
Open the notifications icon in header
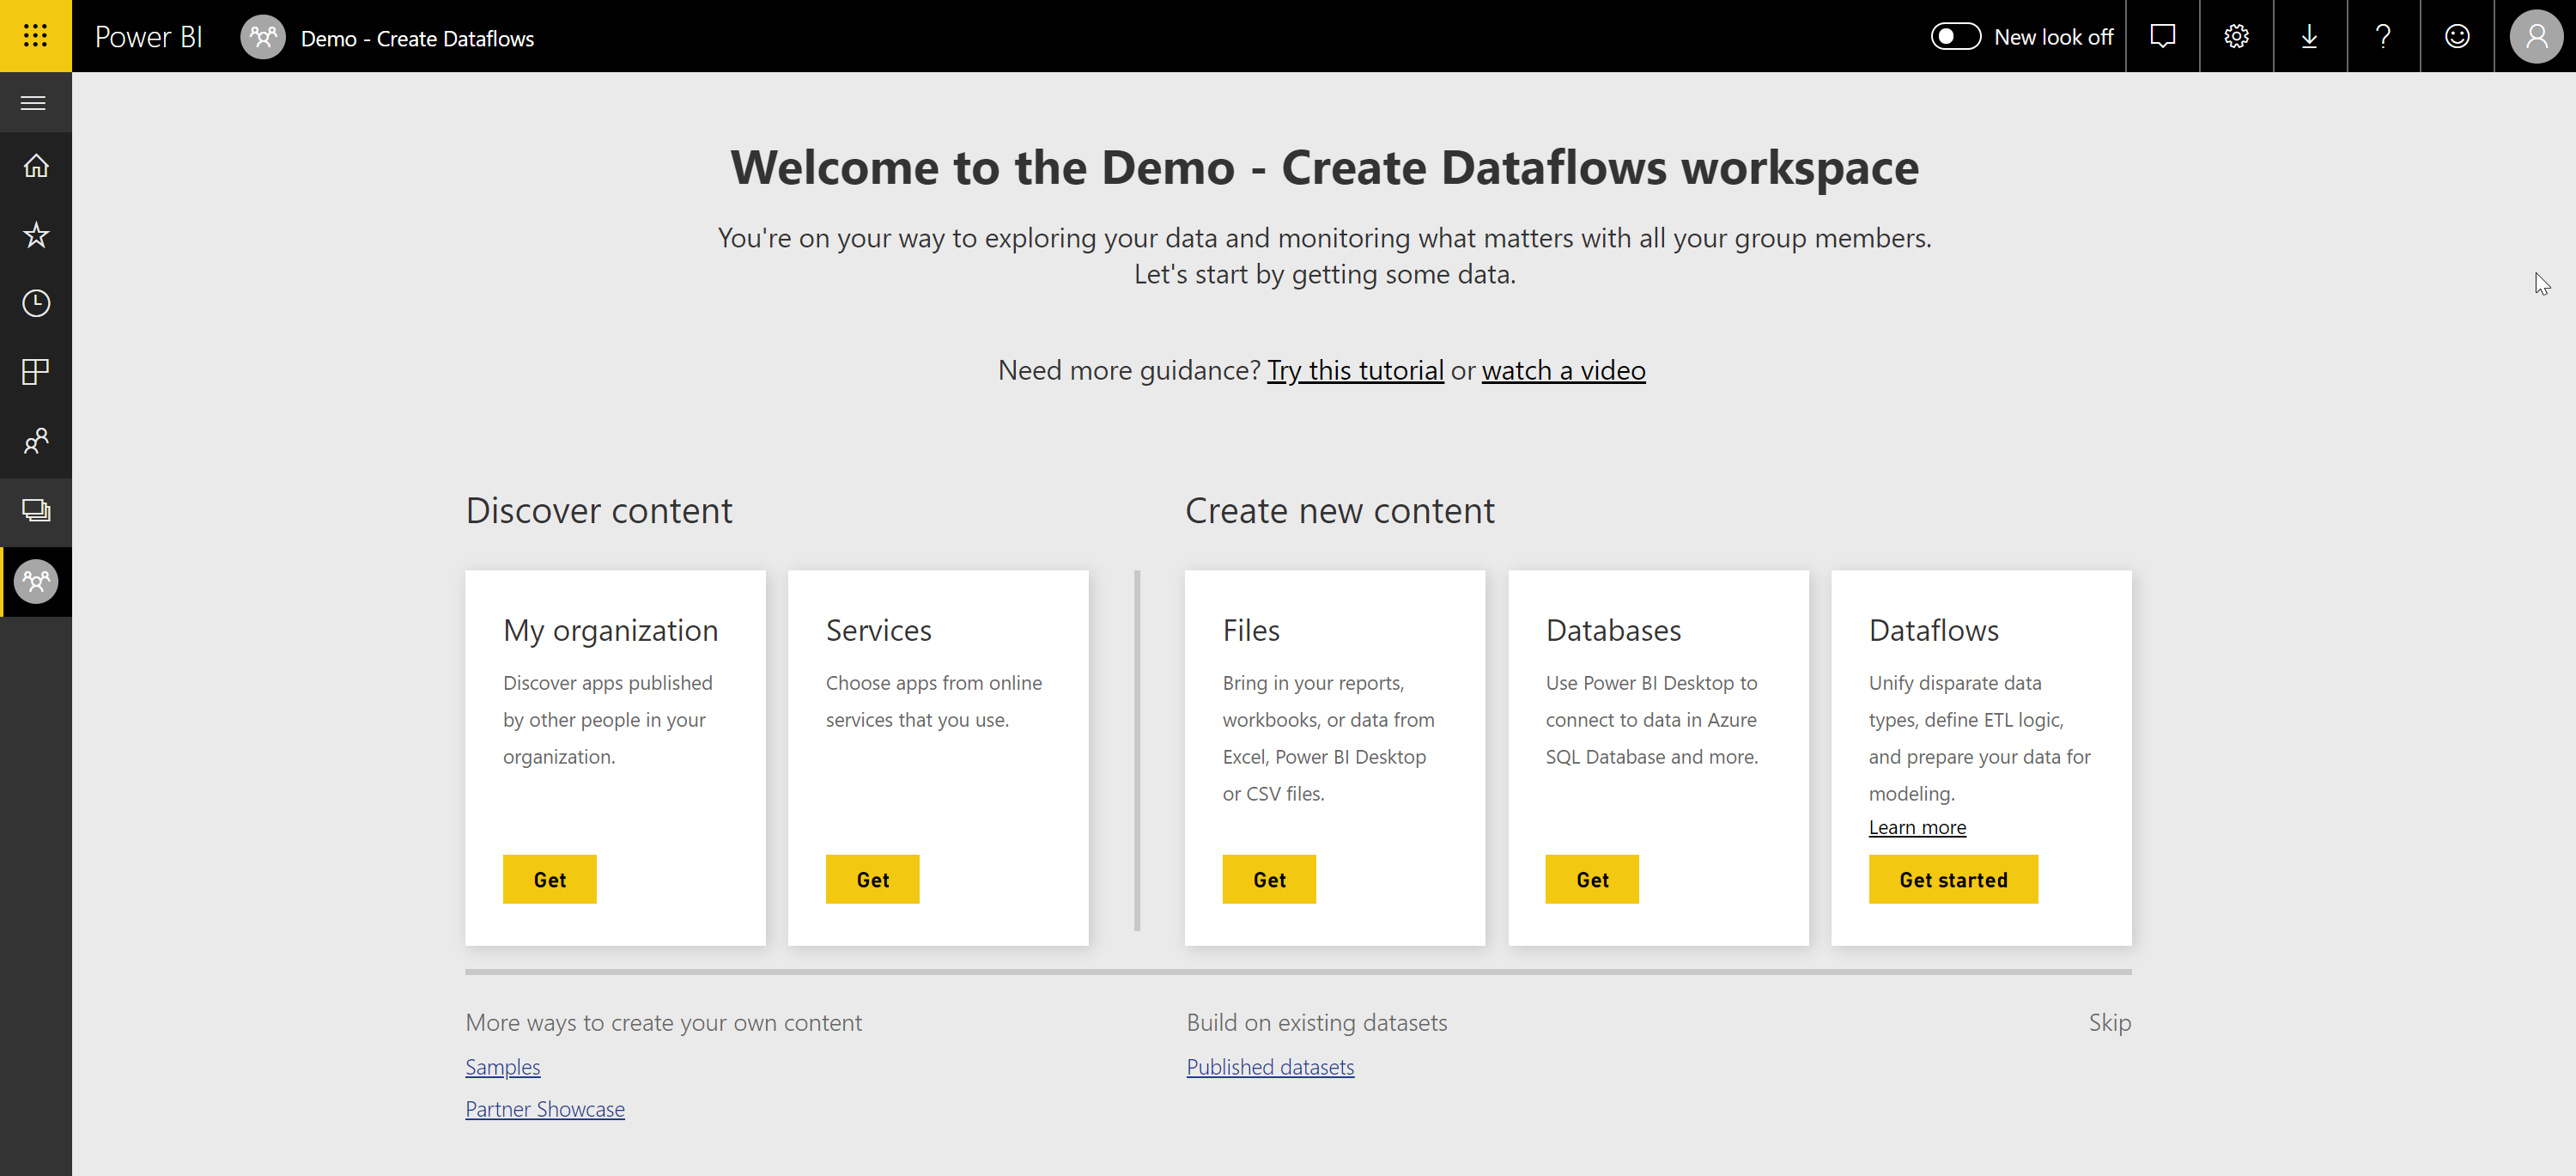[x=2162, y=36]
